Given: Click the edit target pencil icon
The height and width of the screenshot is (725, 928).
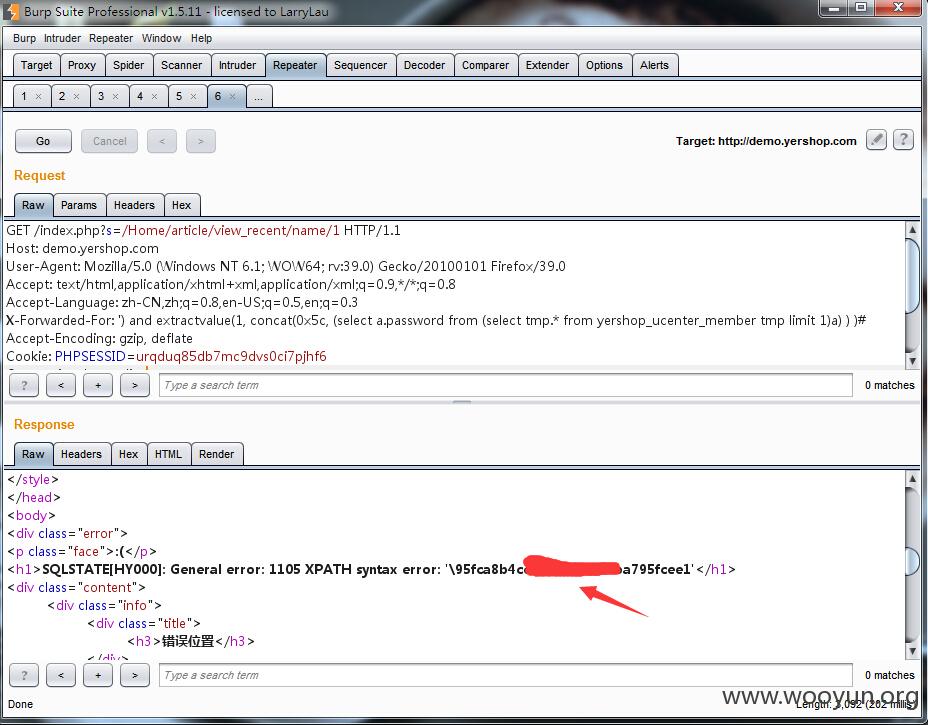Looking at the screenshot, I should [876, 140].
